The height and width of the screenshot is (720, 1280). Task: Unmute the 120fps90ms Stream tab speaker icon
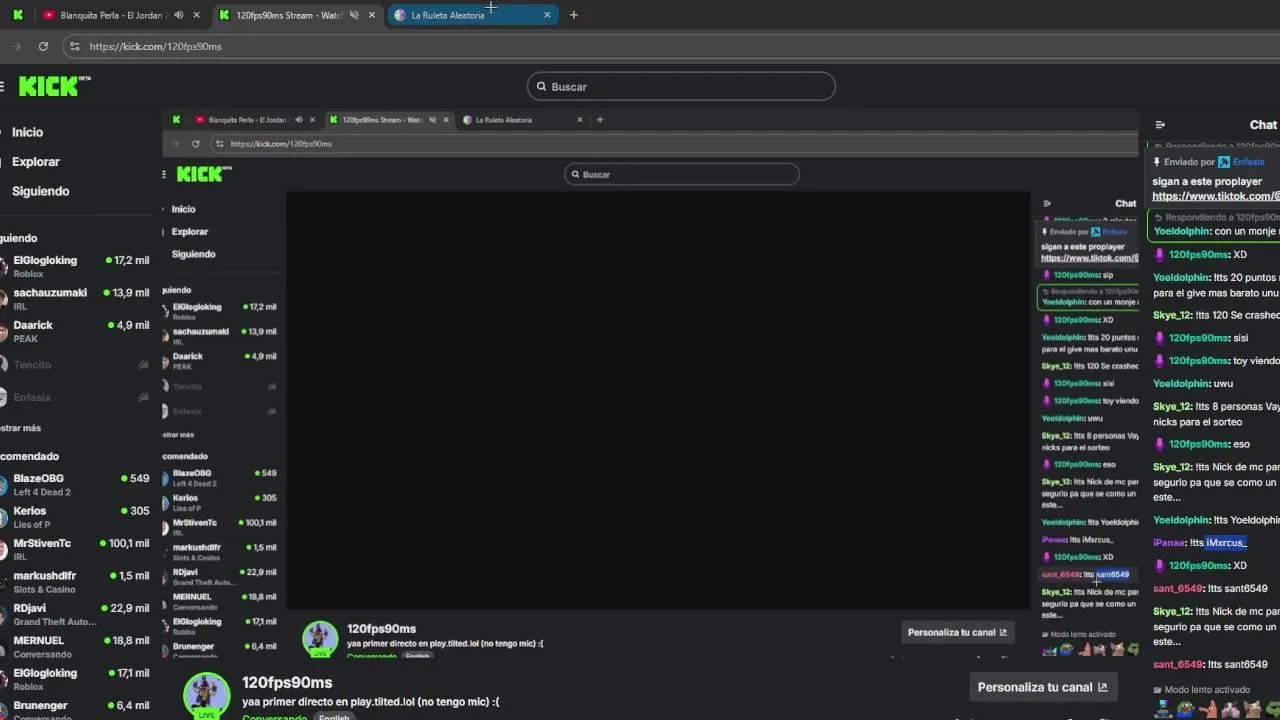(x=354, y=15)
